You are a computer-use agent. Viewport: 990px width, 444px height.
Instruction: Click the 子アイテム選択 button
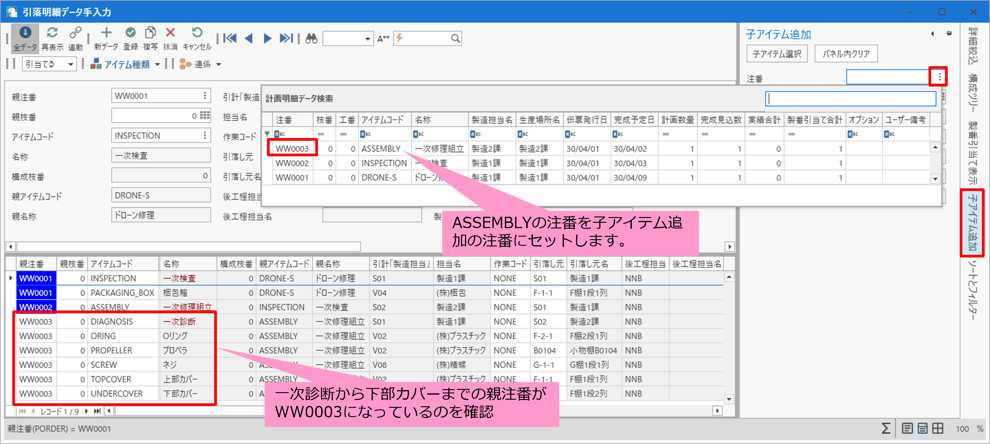pyautogui.click(x=776, y=54)
